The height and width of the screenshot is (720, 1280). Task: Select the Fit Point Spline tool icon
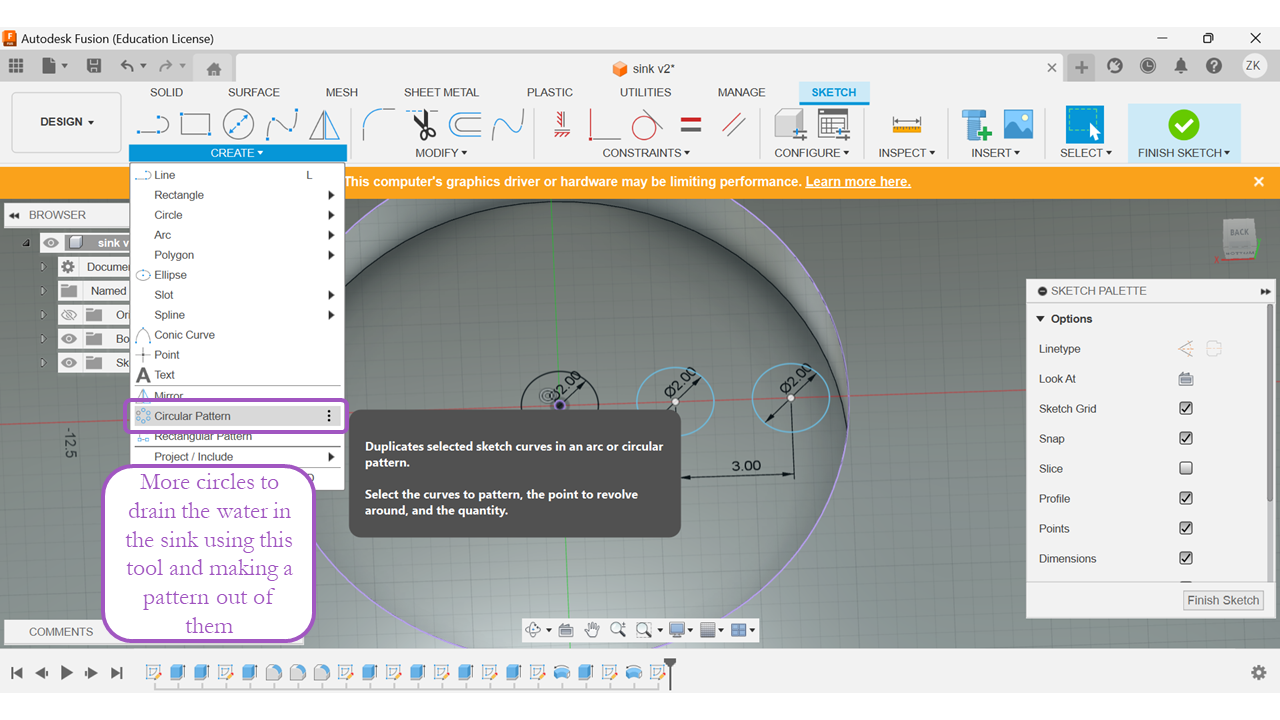coord(281,125)
